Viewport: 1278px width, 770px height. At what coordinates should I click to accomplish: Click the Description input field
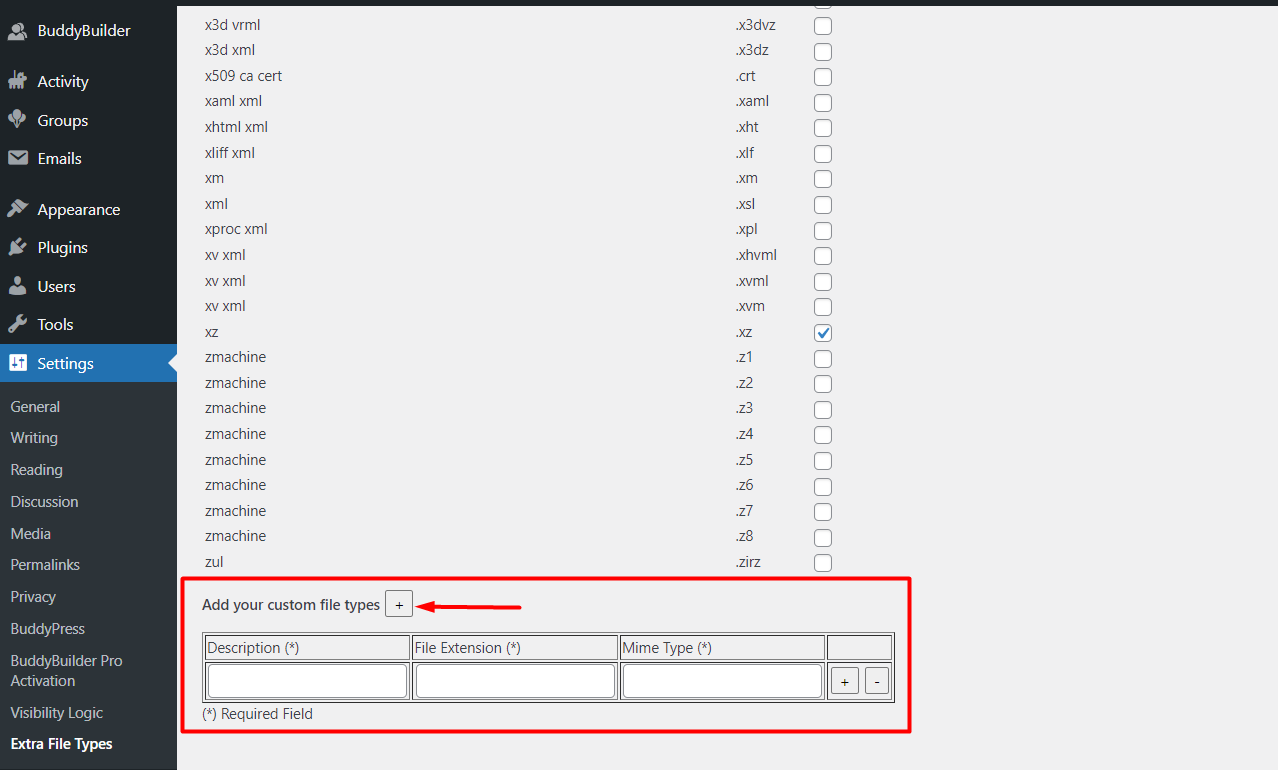pyautogui.click(x=306, y=680)
